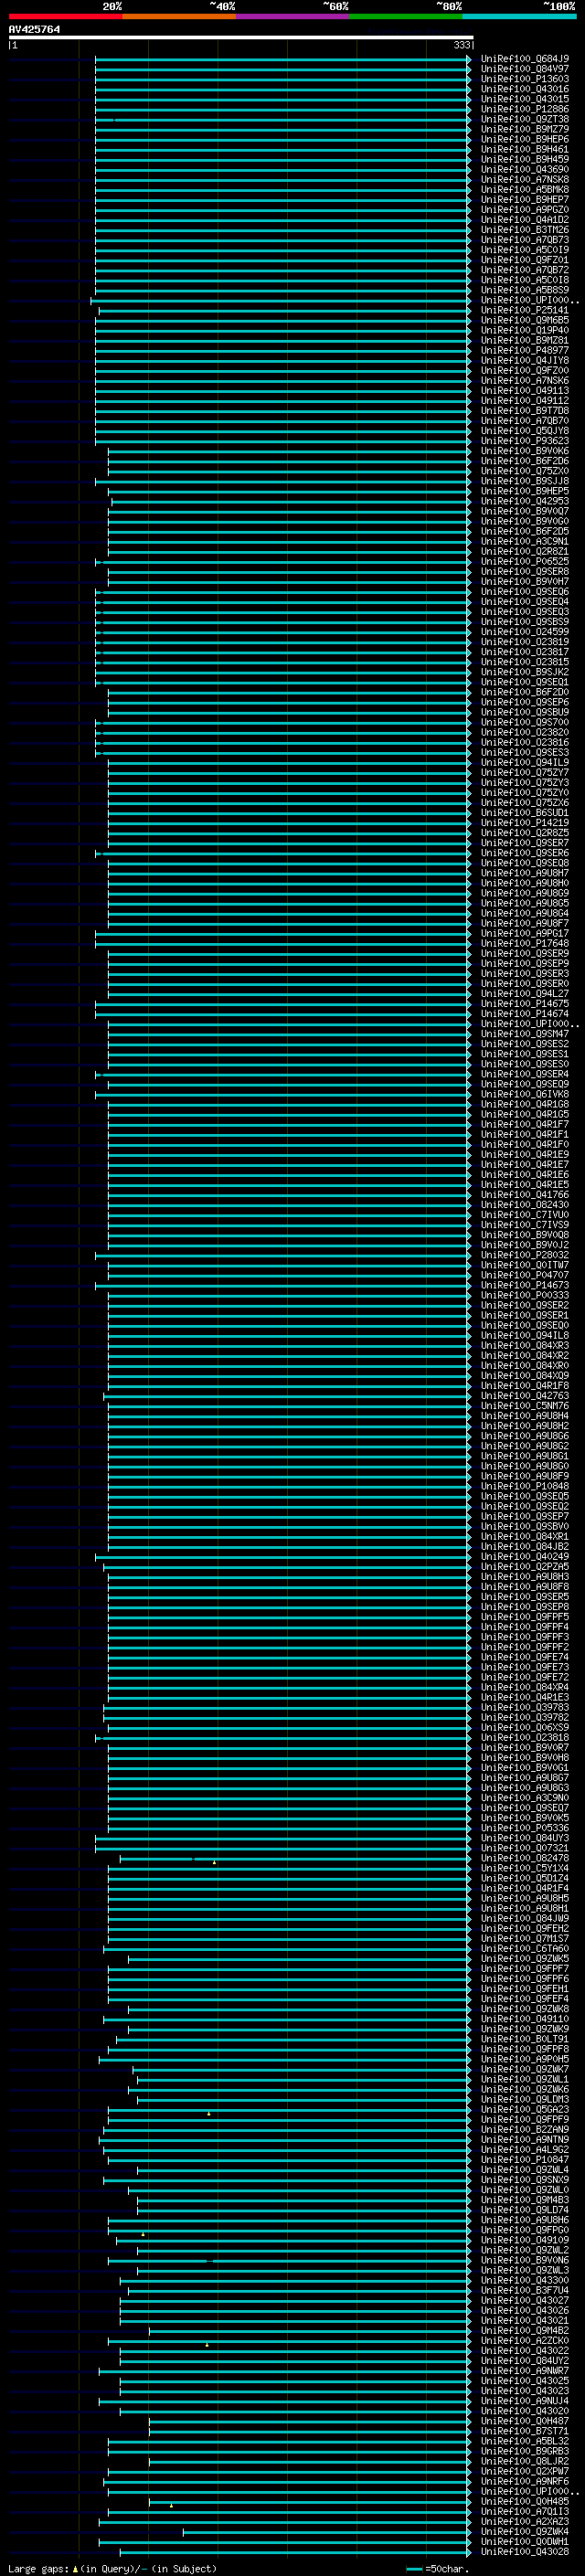Click the UniRef100_P05336 label
This screenshot has width=585, height=2576.
click(525, 1828)
